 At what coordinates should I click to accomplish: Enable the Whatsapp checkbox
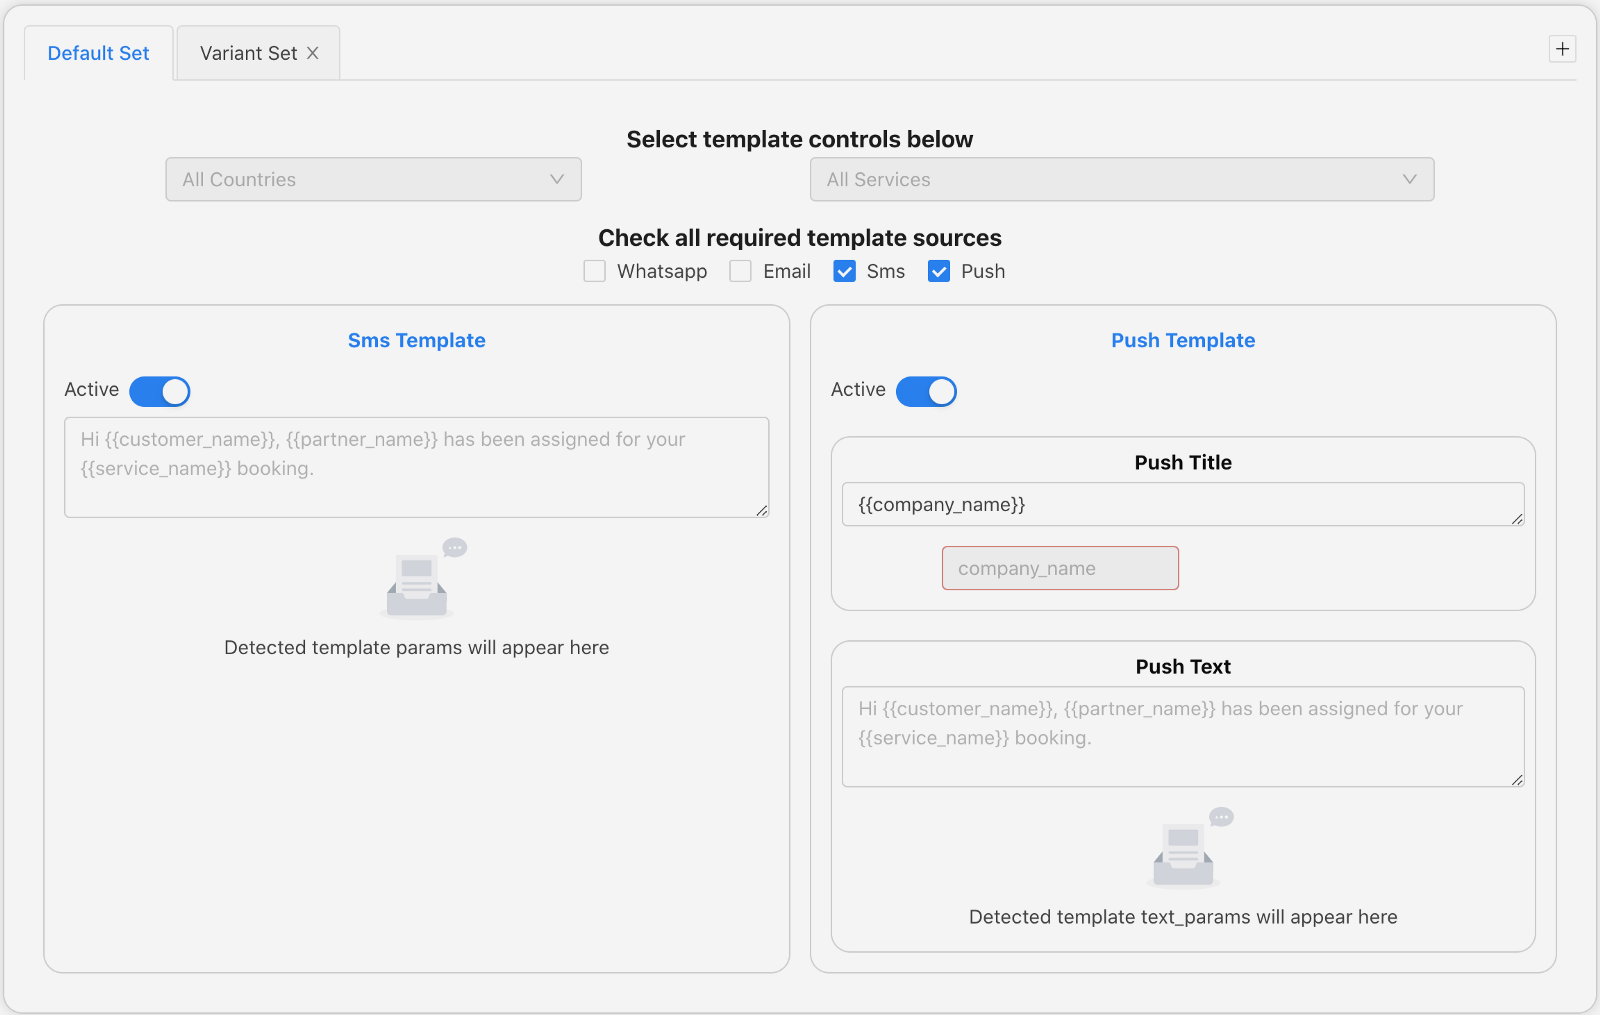[595, 271]
